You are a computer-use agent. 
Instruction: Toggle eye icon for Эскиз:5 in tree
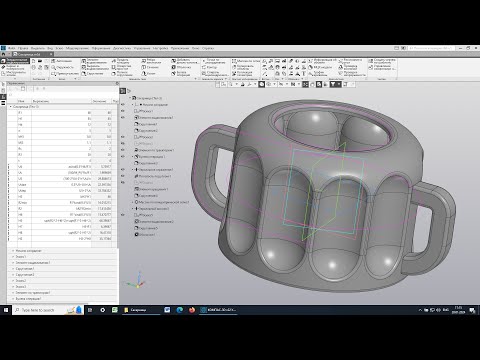(123, 215)
